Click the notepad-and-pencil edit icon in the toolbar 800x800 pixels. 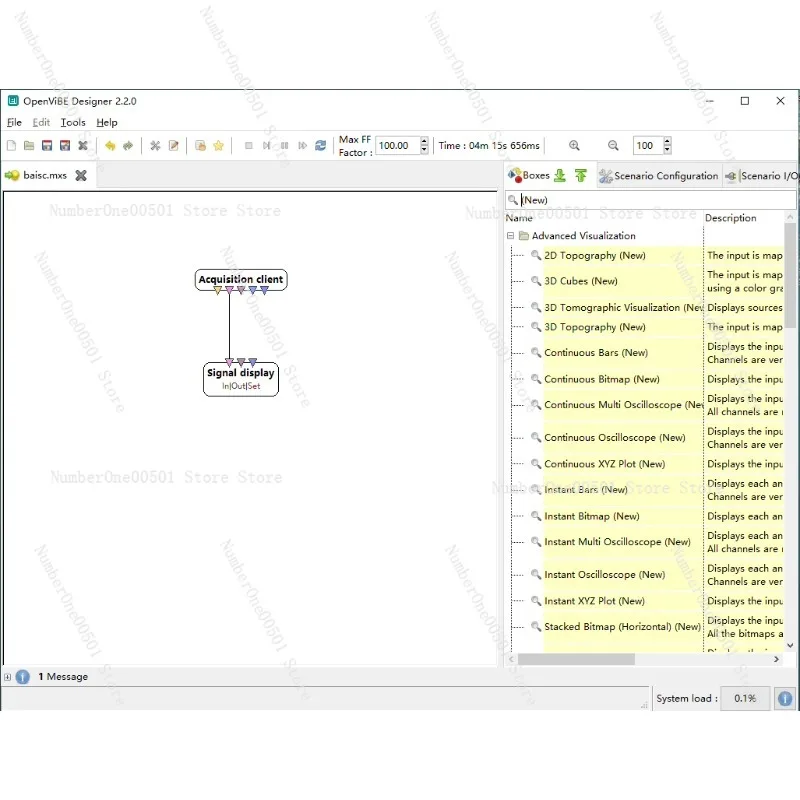click(173, 145)
